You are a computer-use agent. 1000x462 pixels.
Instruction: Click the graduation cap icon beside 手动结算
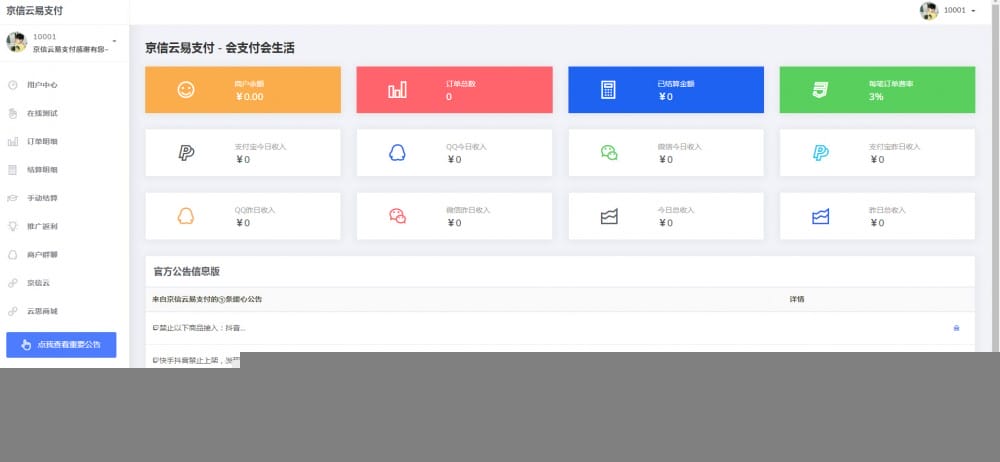13,198
